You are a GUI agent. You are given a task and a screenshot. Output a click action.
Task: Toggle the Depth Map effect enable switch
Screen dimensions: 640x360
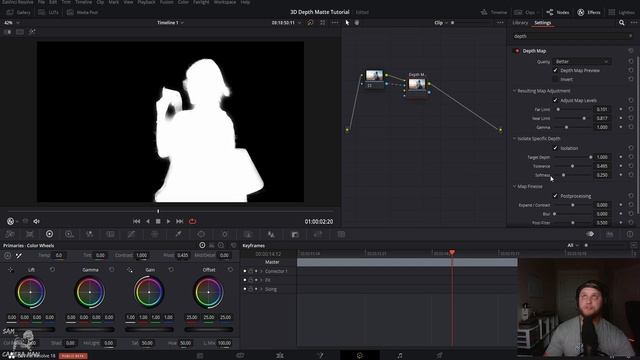pos(517,51)
